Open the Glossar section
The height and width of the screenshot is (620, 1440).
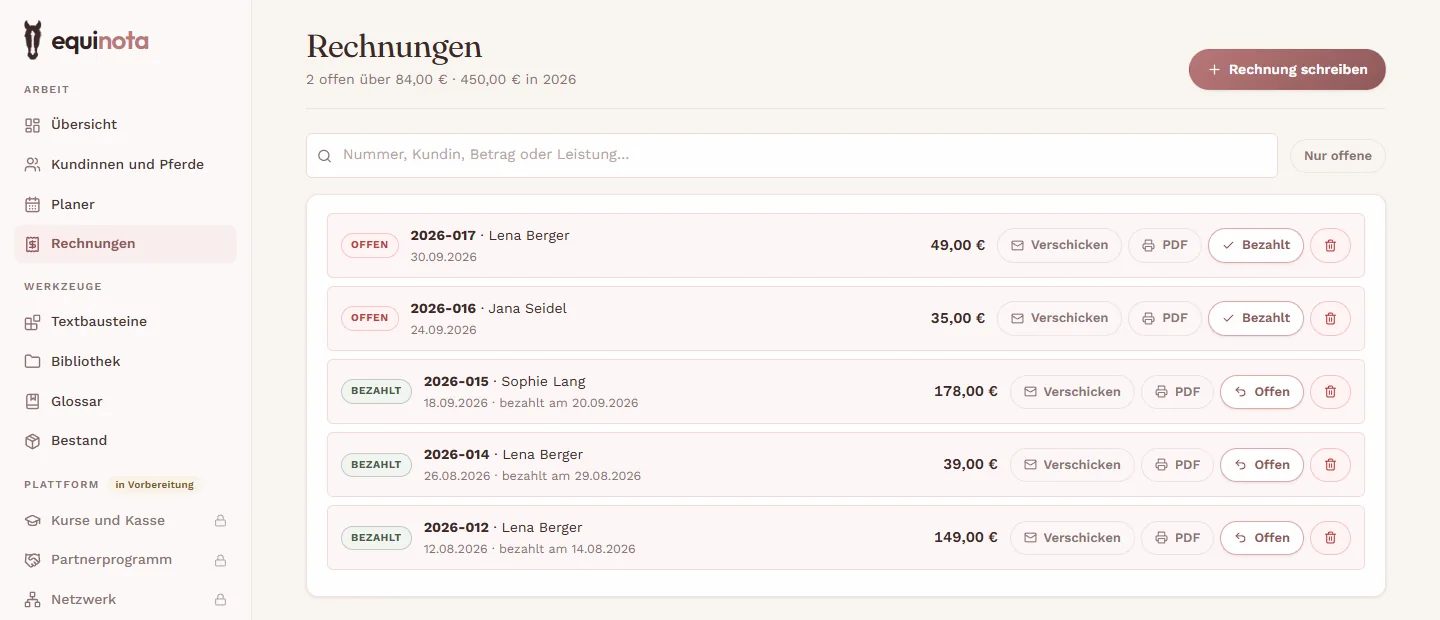125,401
